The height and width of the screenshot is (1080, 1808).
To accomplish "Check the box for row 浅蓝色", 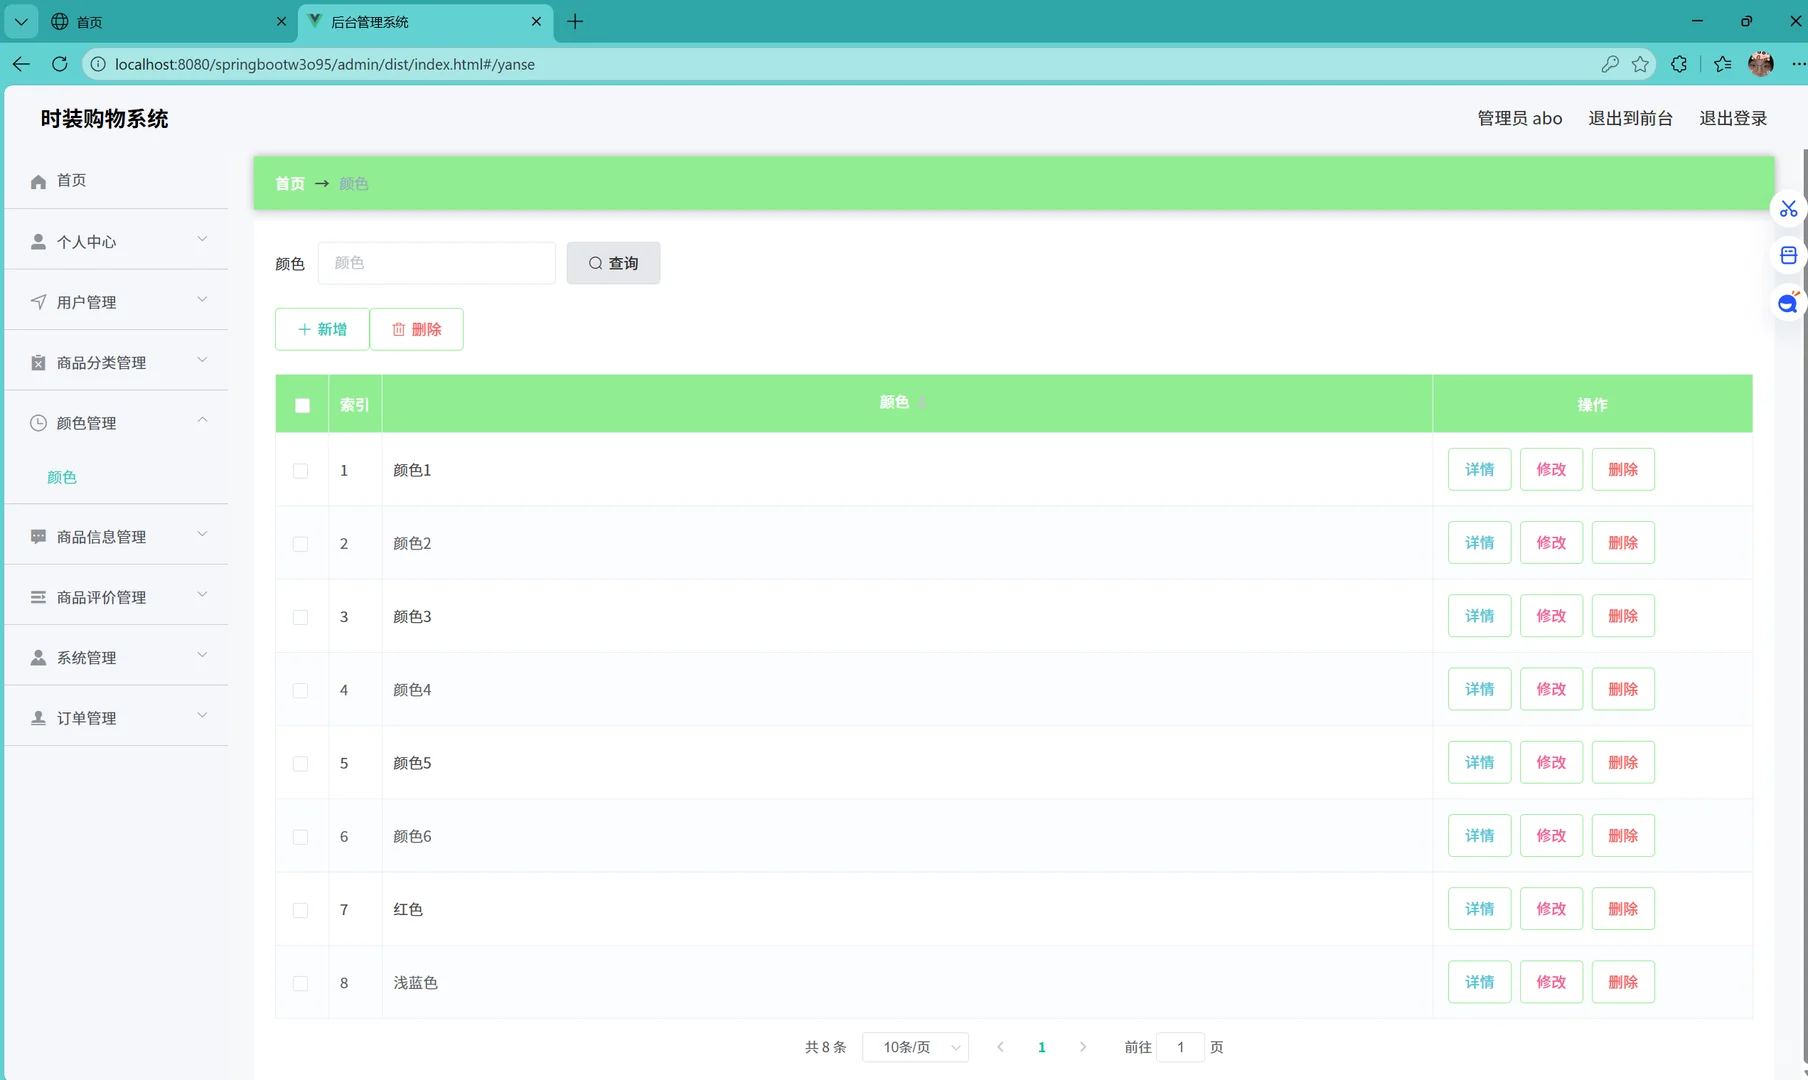I will [300, 983].
